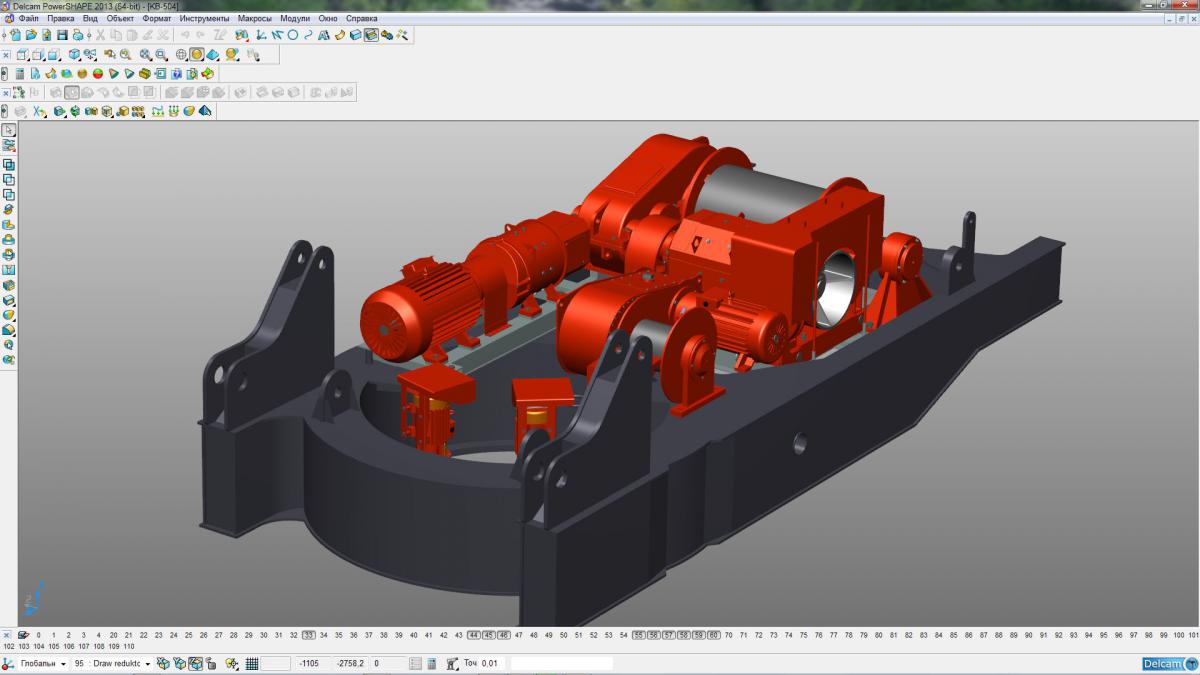Save the model with the floppy icon

click(x=62, y=34)
